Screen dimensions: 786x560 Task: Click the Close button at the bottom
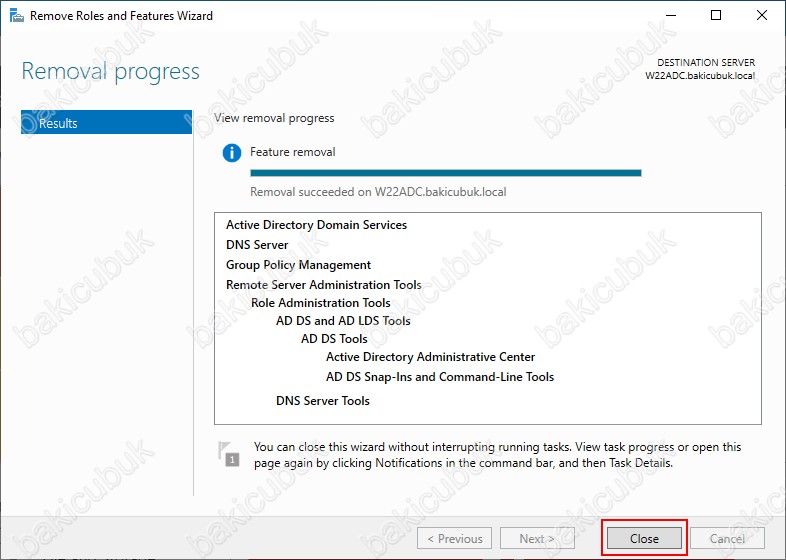(644, 538)
